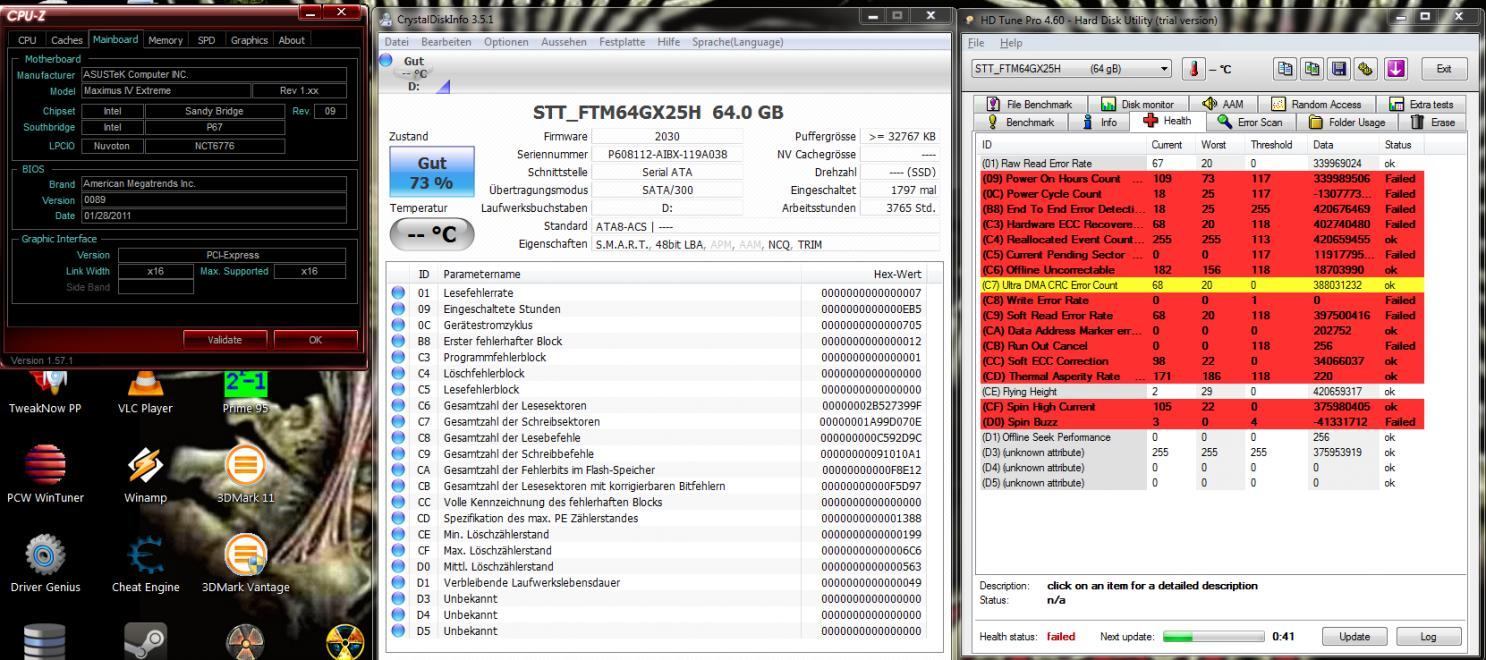Open the VLC Player desktop icon
This screenshot has height=660, width=1486.
[145, 389]
